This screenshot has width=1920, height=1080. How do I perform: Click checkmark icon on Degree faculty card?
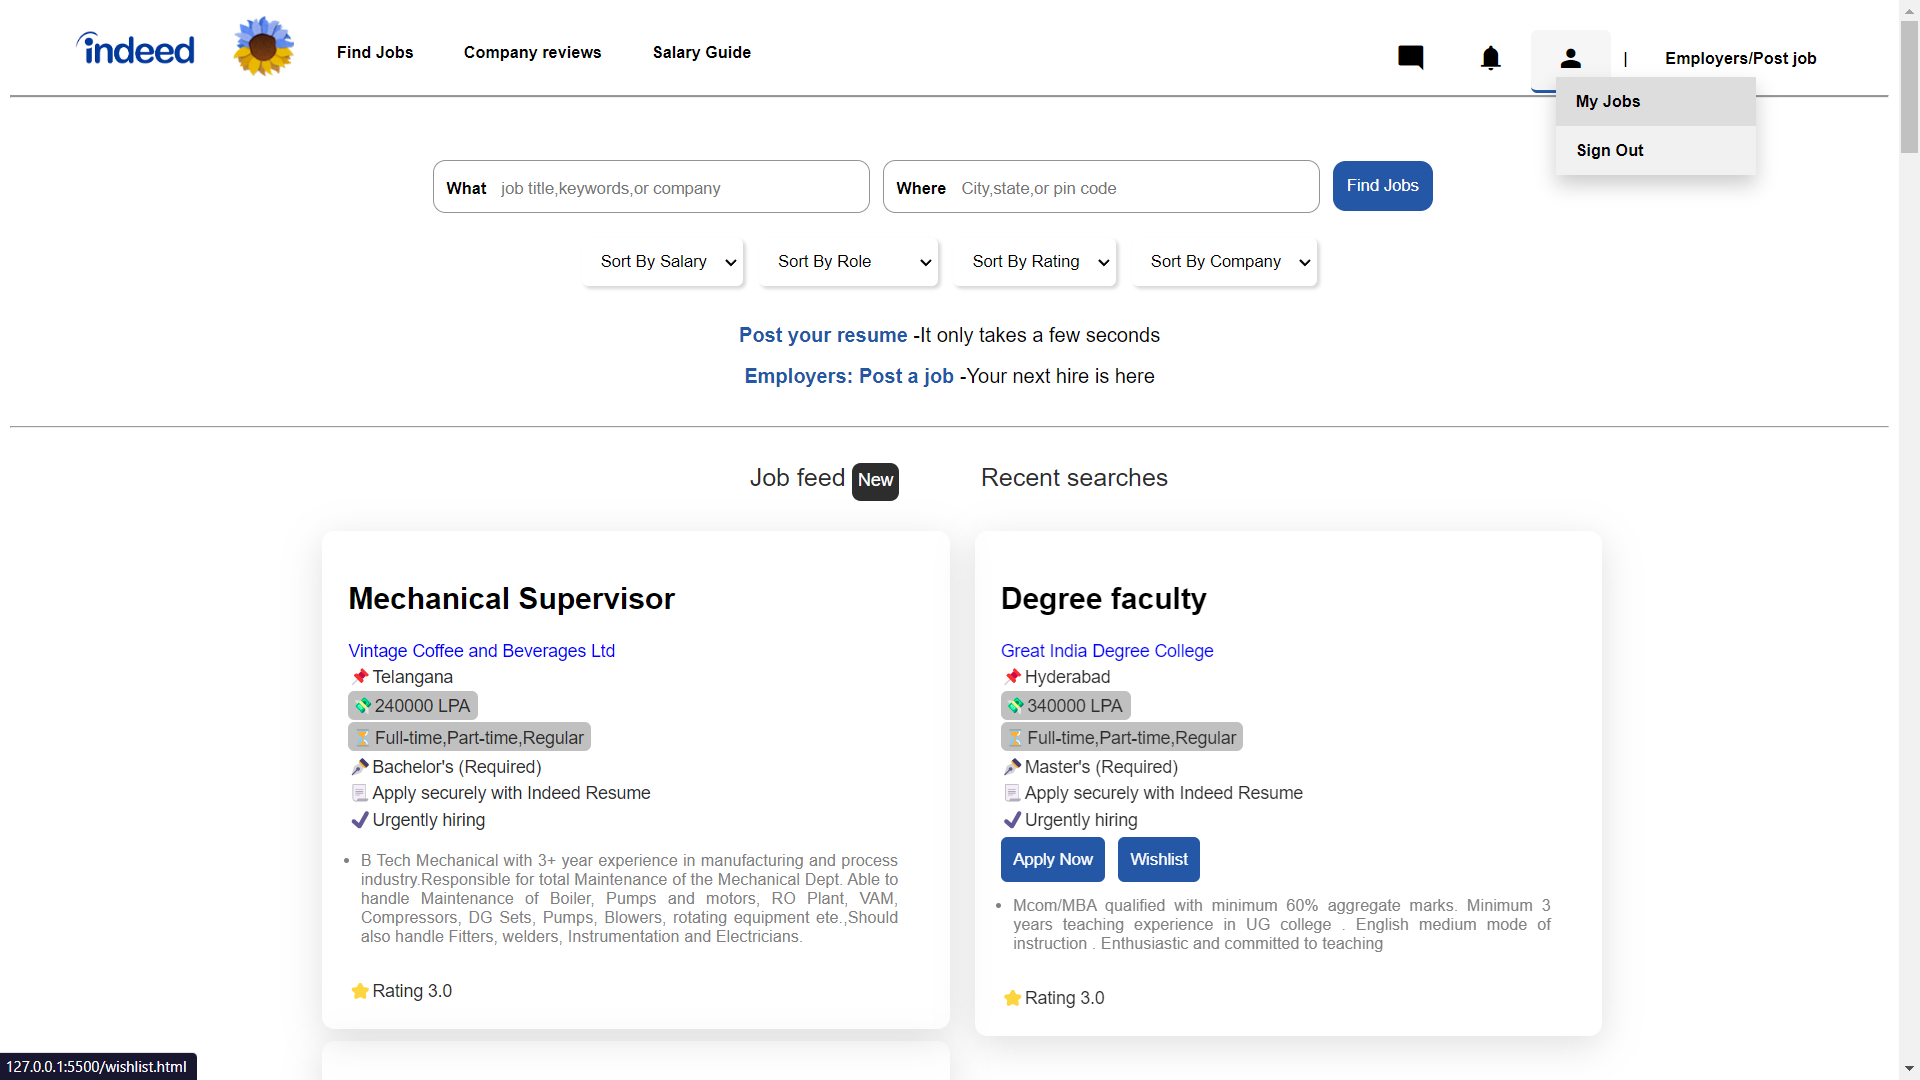pyautogui.click(x=1012, y=820)
